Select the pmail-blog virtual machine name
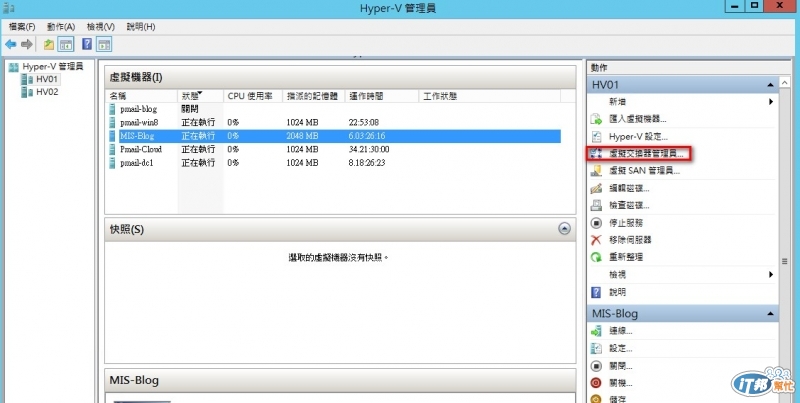 (139, 109)
